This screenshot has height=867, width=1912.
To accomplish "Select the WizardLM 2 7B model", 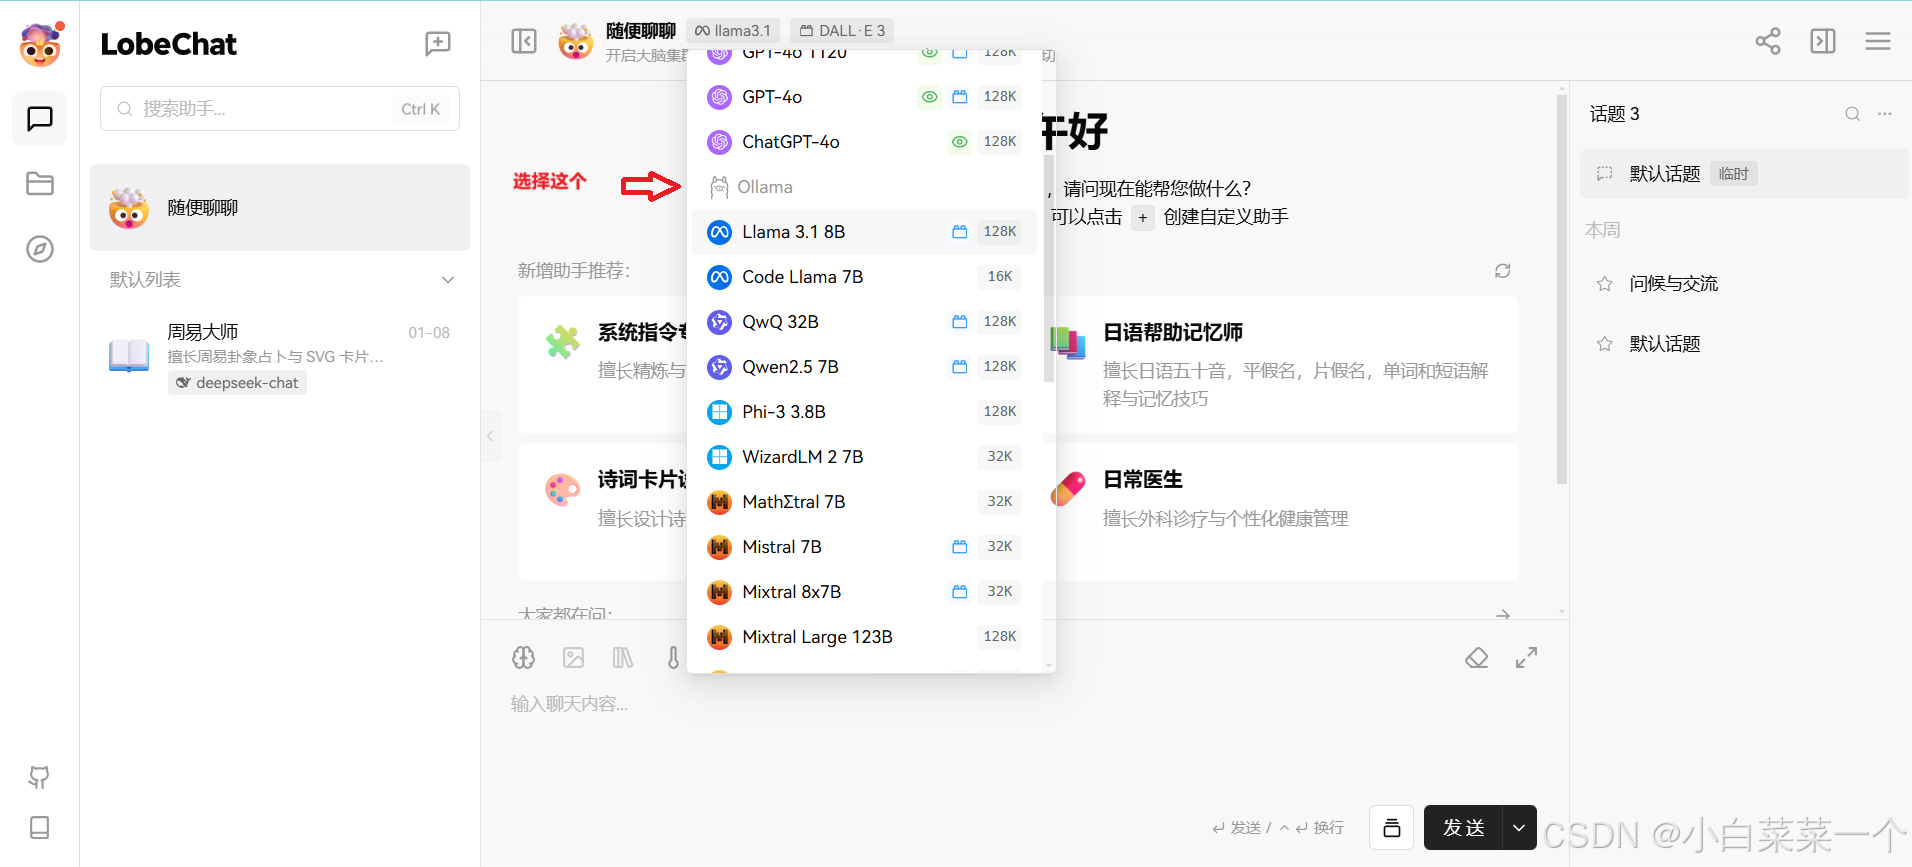I will coord(864,457).
